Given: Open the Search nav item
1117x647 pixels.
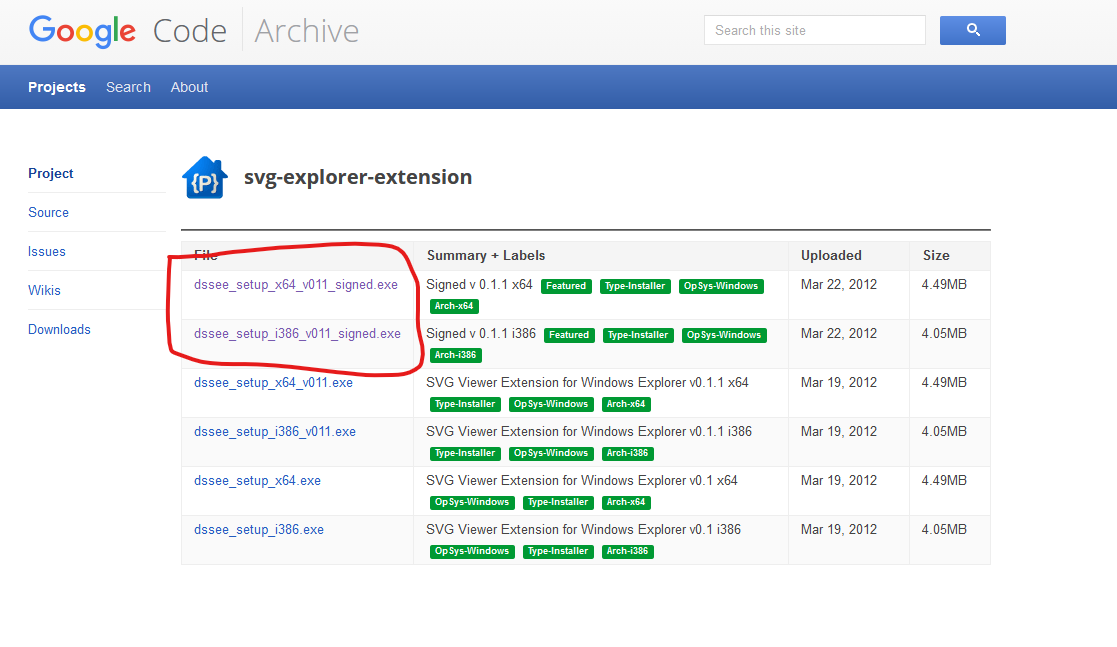Looking at the screenshot, I should coord(128,87).
